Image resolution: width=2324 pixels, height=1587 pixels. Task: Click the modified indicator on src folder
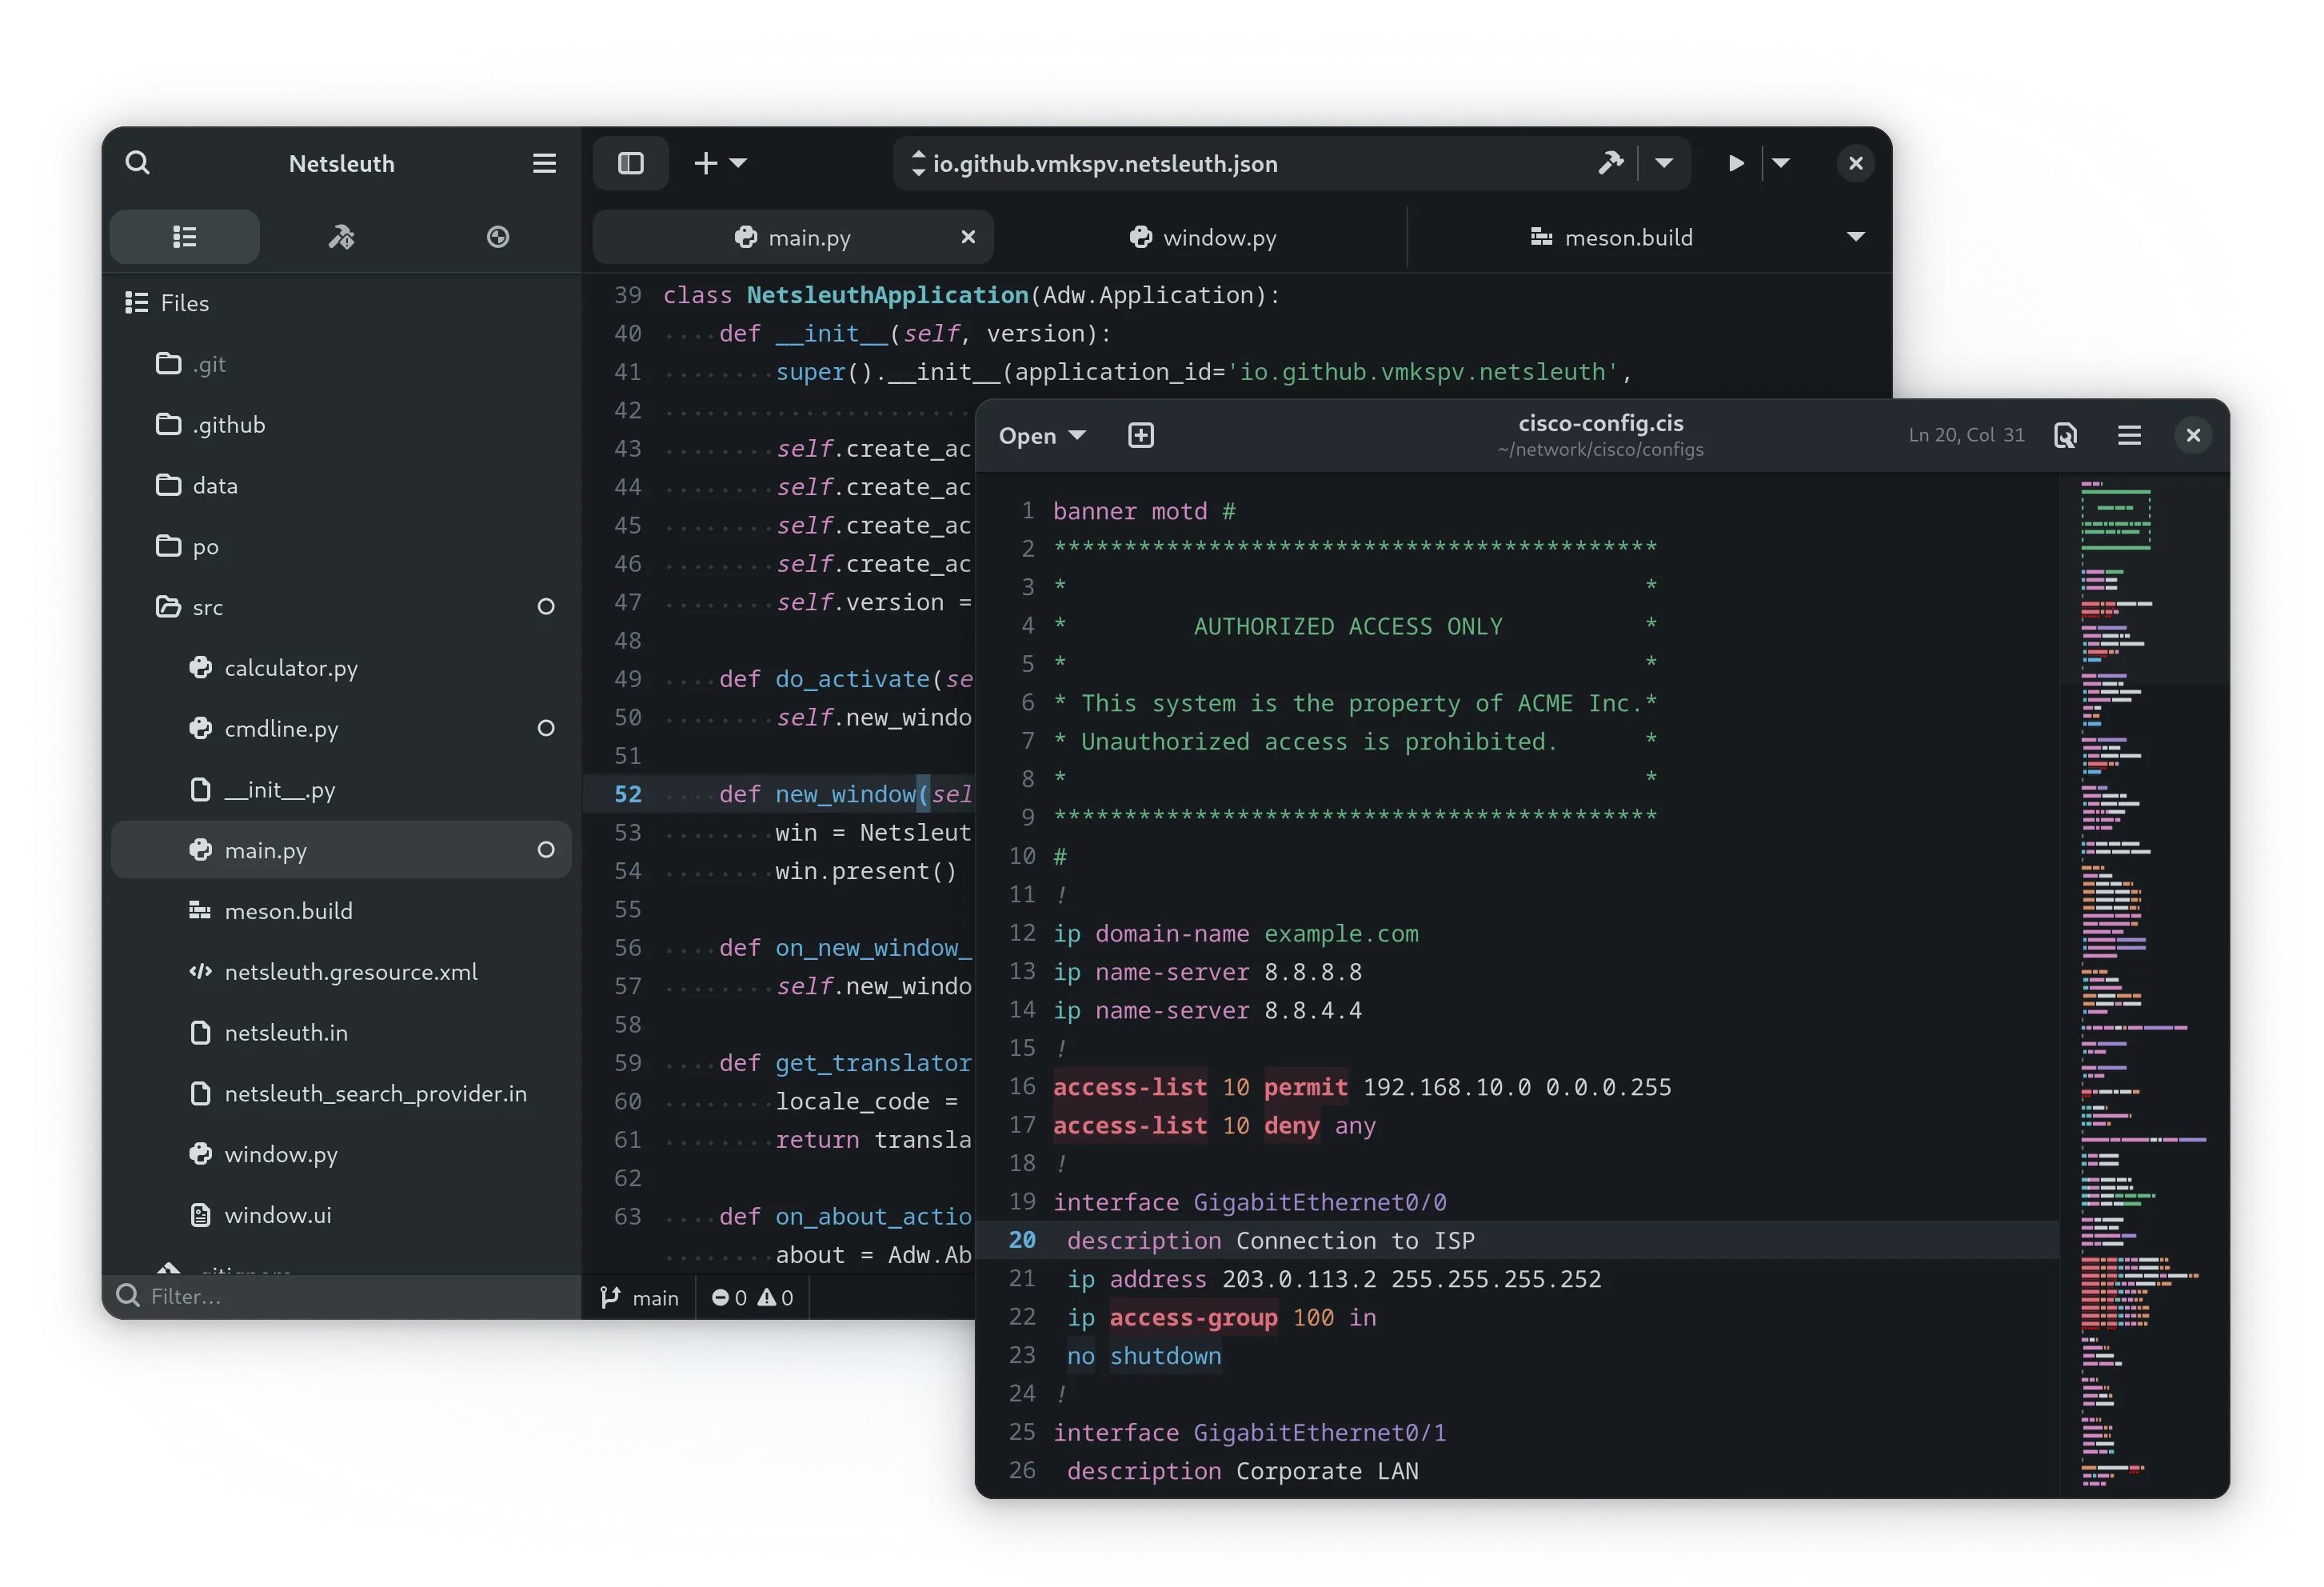pyautogui.click(x=546, y=607)
